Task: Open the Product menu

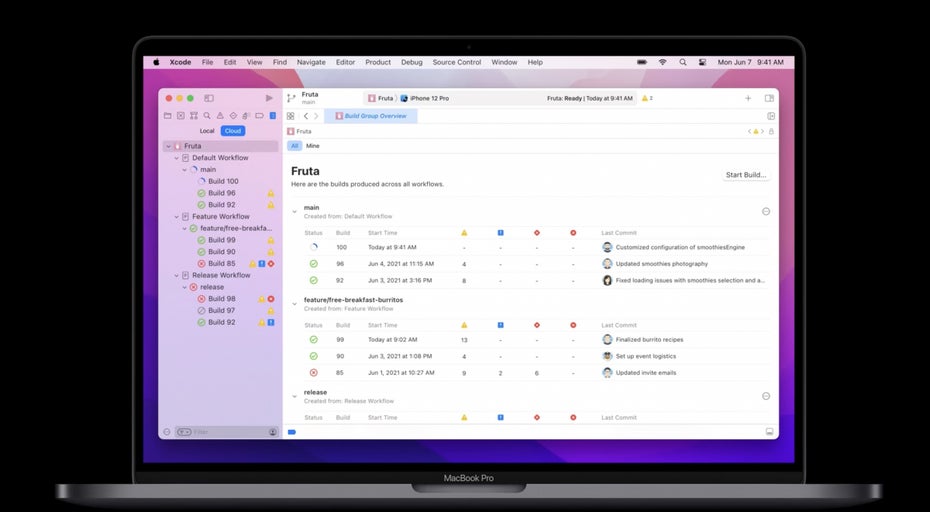Action: (x=378, y=62)
